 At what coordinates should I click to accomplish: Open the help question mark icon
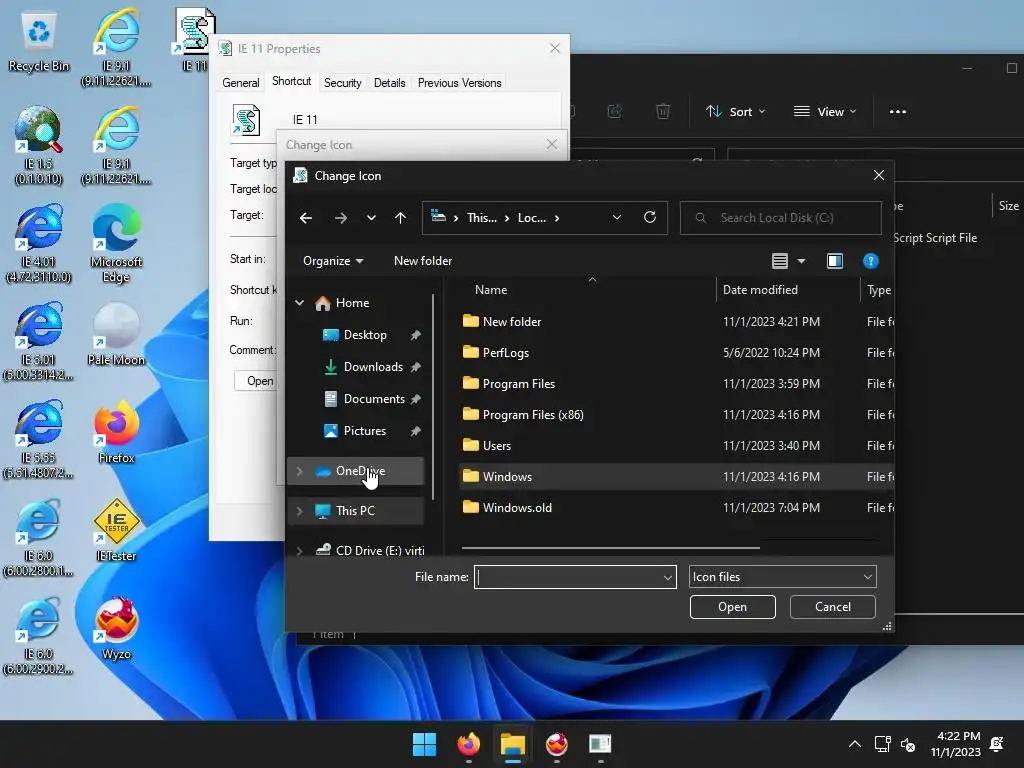point(871,261)
